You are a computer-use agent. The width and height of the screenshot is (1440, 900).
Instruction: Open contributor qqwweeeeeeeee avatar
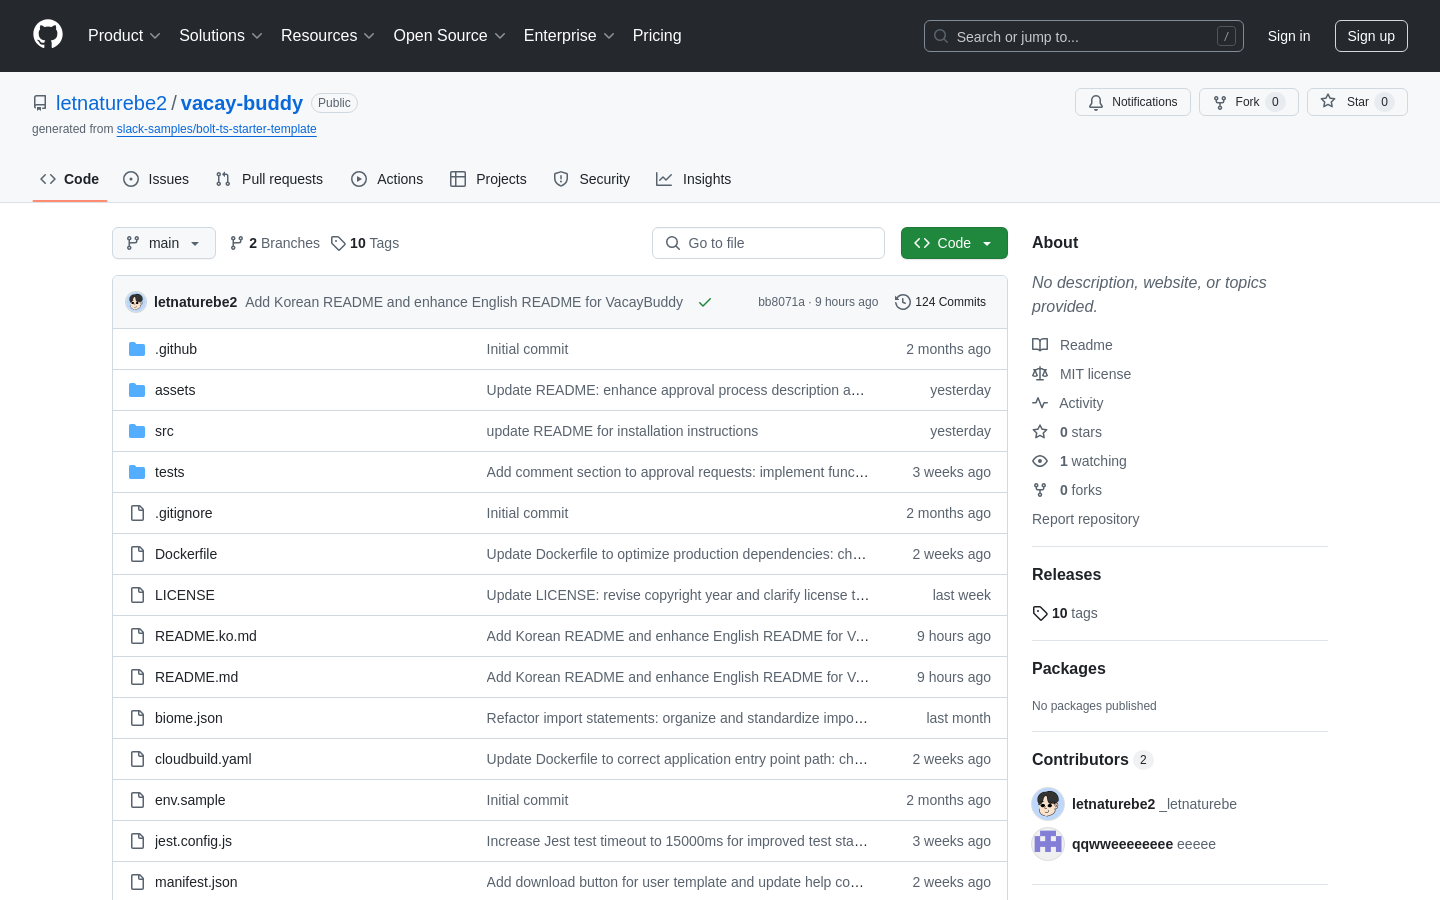click(1048, 844)
